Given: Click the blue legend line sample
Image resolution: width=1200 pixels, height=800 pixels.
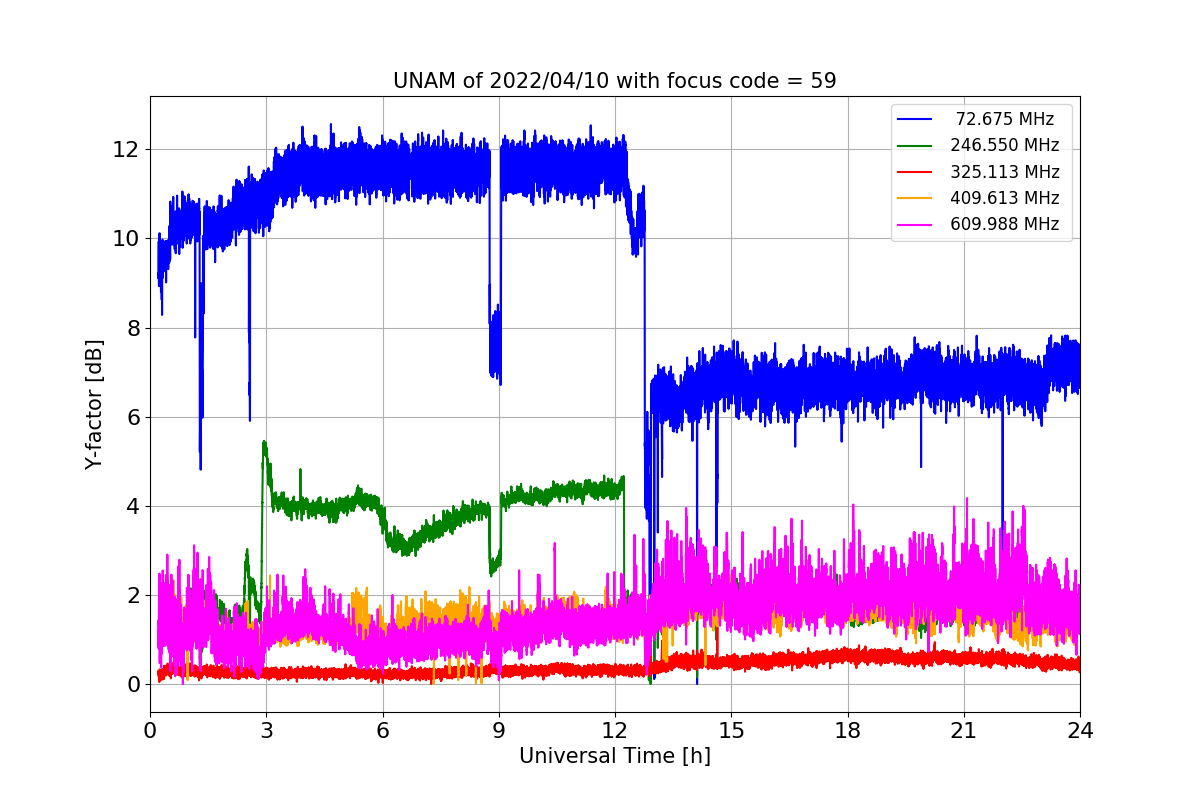Looking at the screenshot, I should (x=916, y=119).
